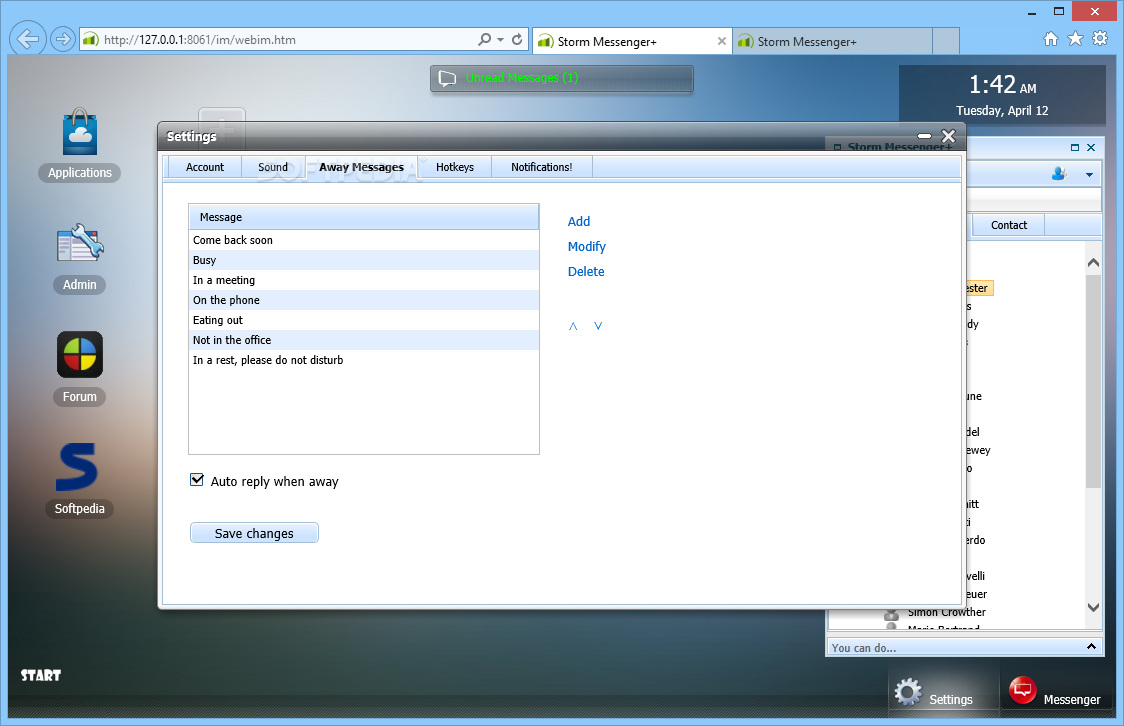Click the Delete link
The width and height of the screenshot is (1124, 726).
586,272
